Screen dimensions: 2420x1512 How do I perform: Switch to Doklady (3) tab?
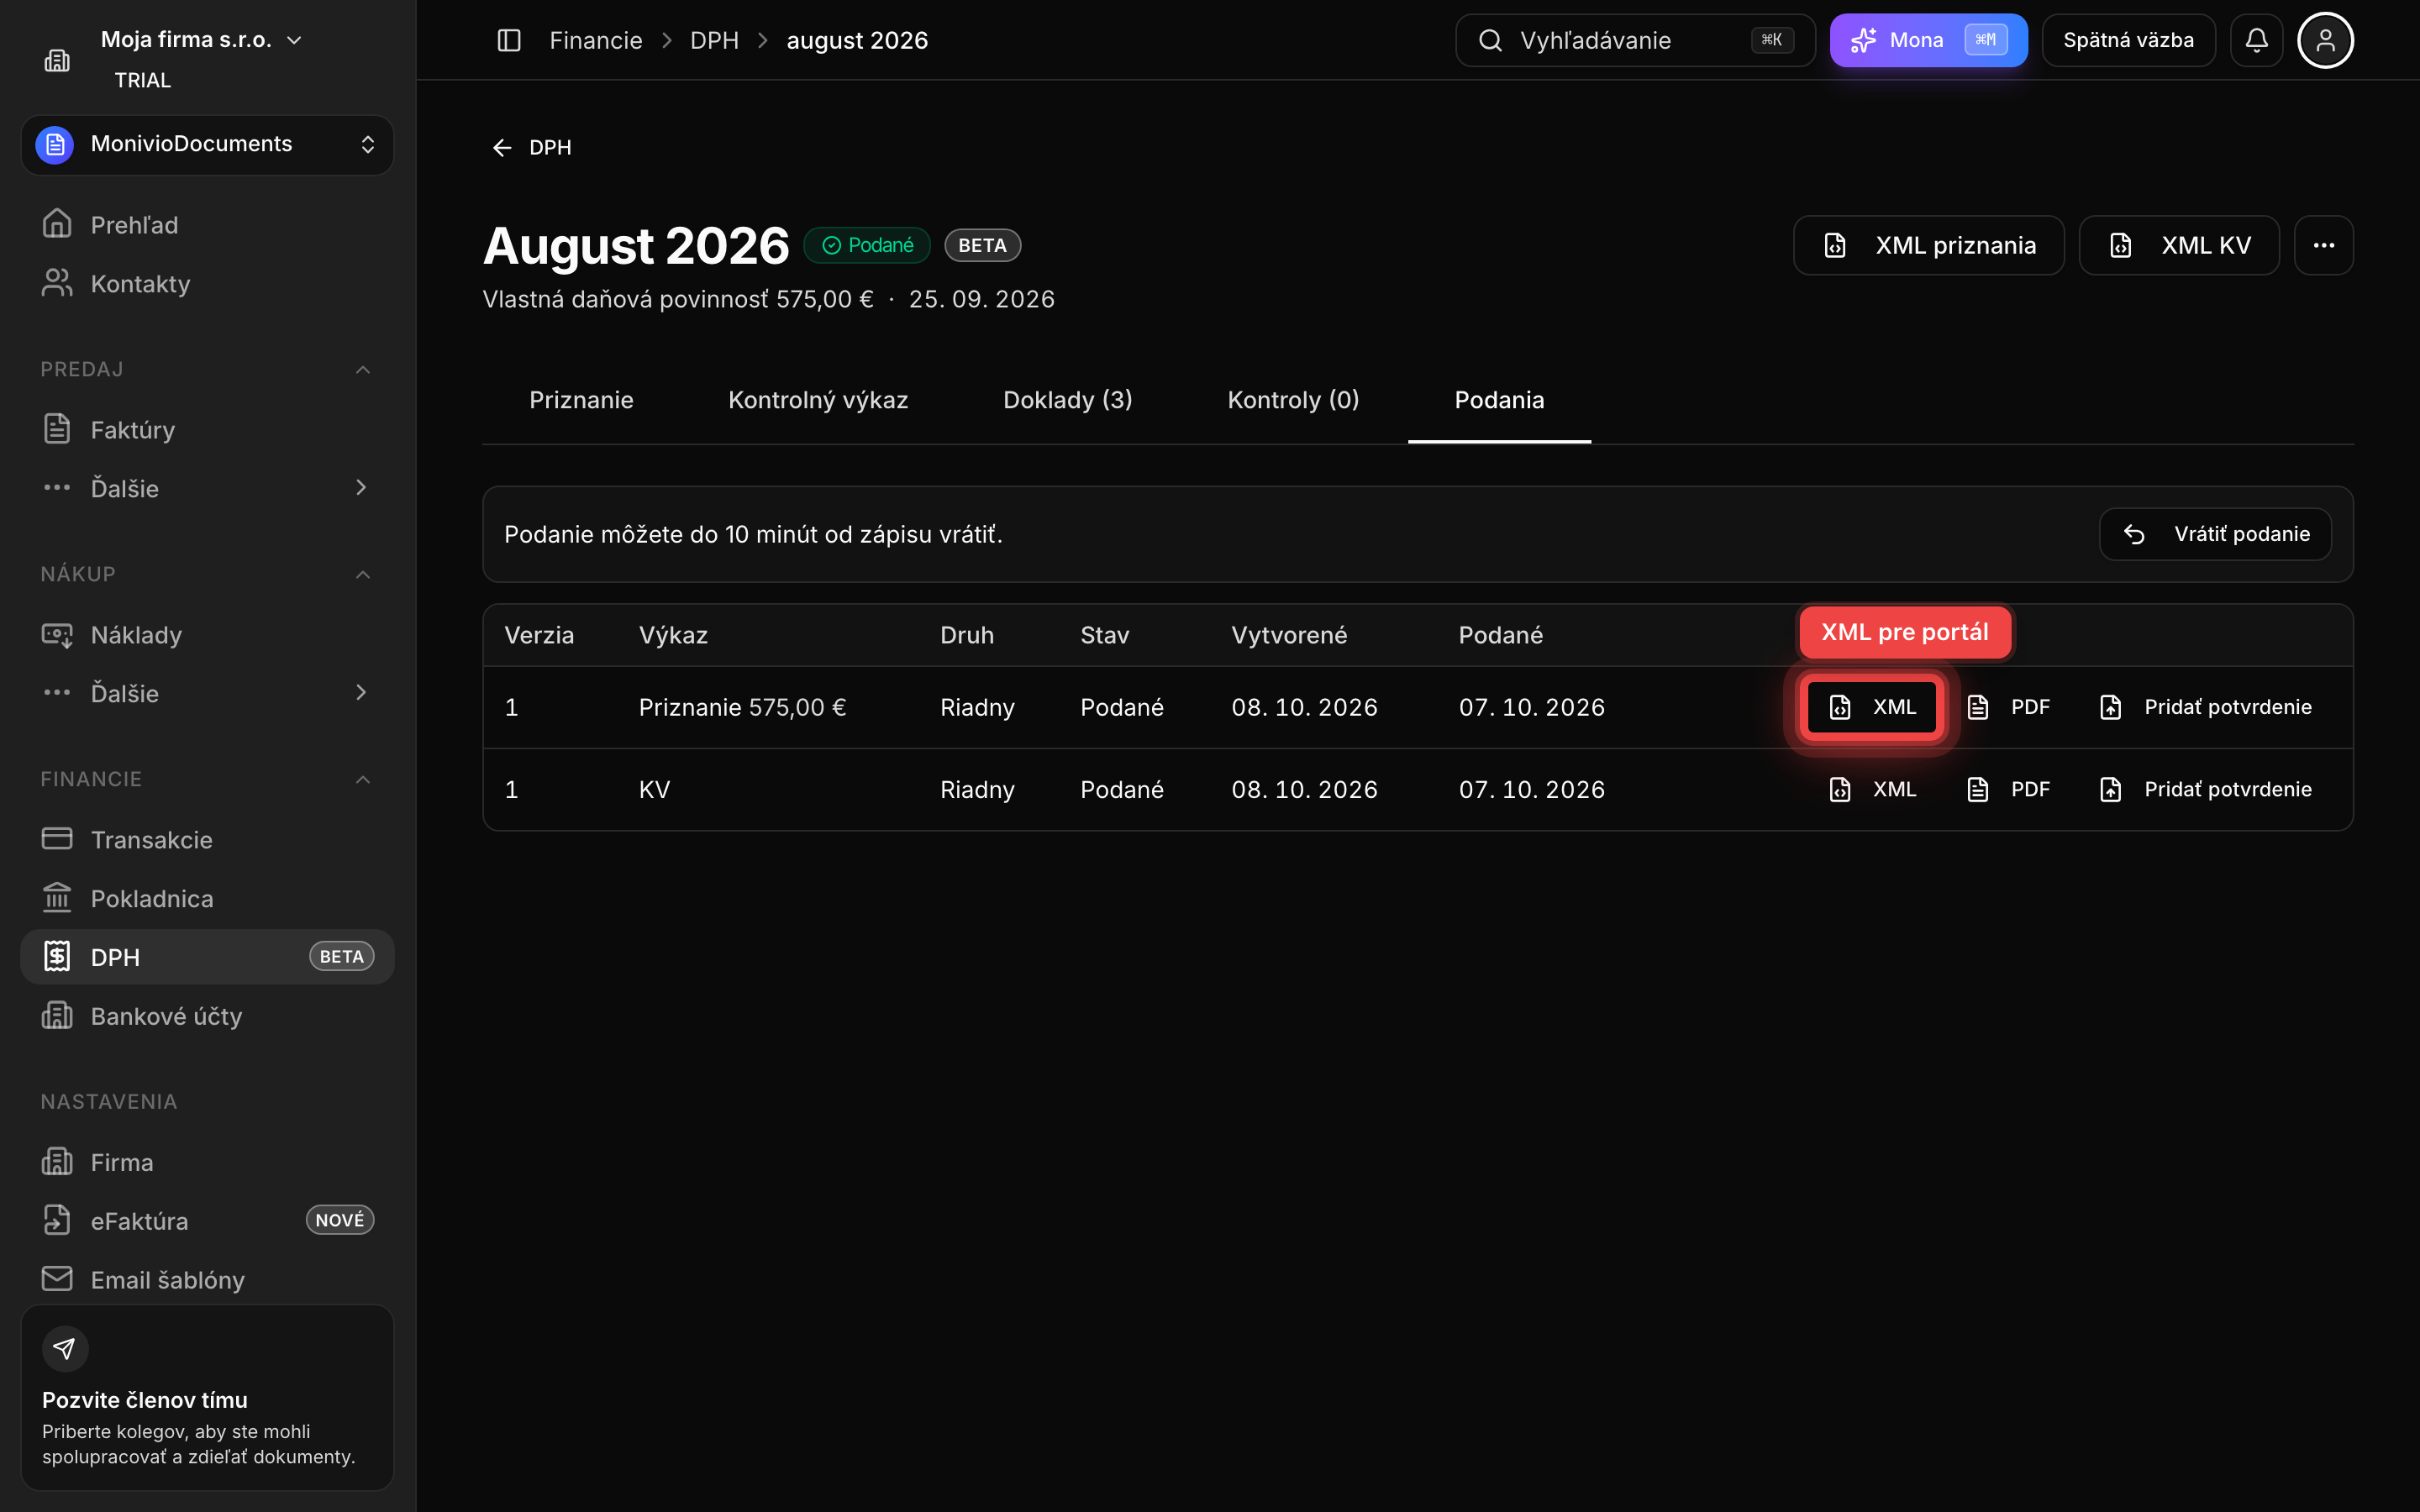[x=1067, y=400]
